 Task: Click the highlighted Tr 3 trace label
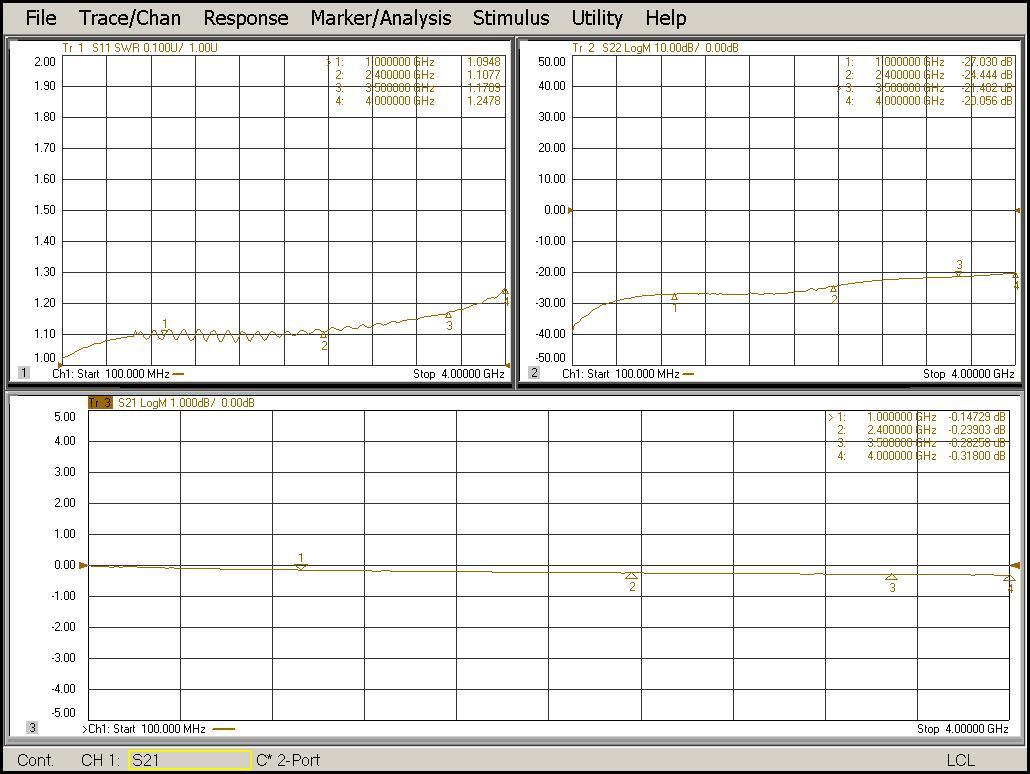[x=100, y=403]
